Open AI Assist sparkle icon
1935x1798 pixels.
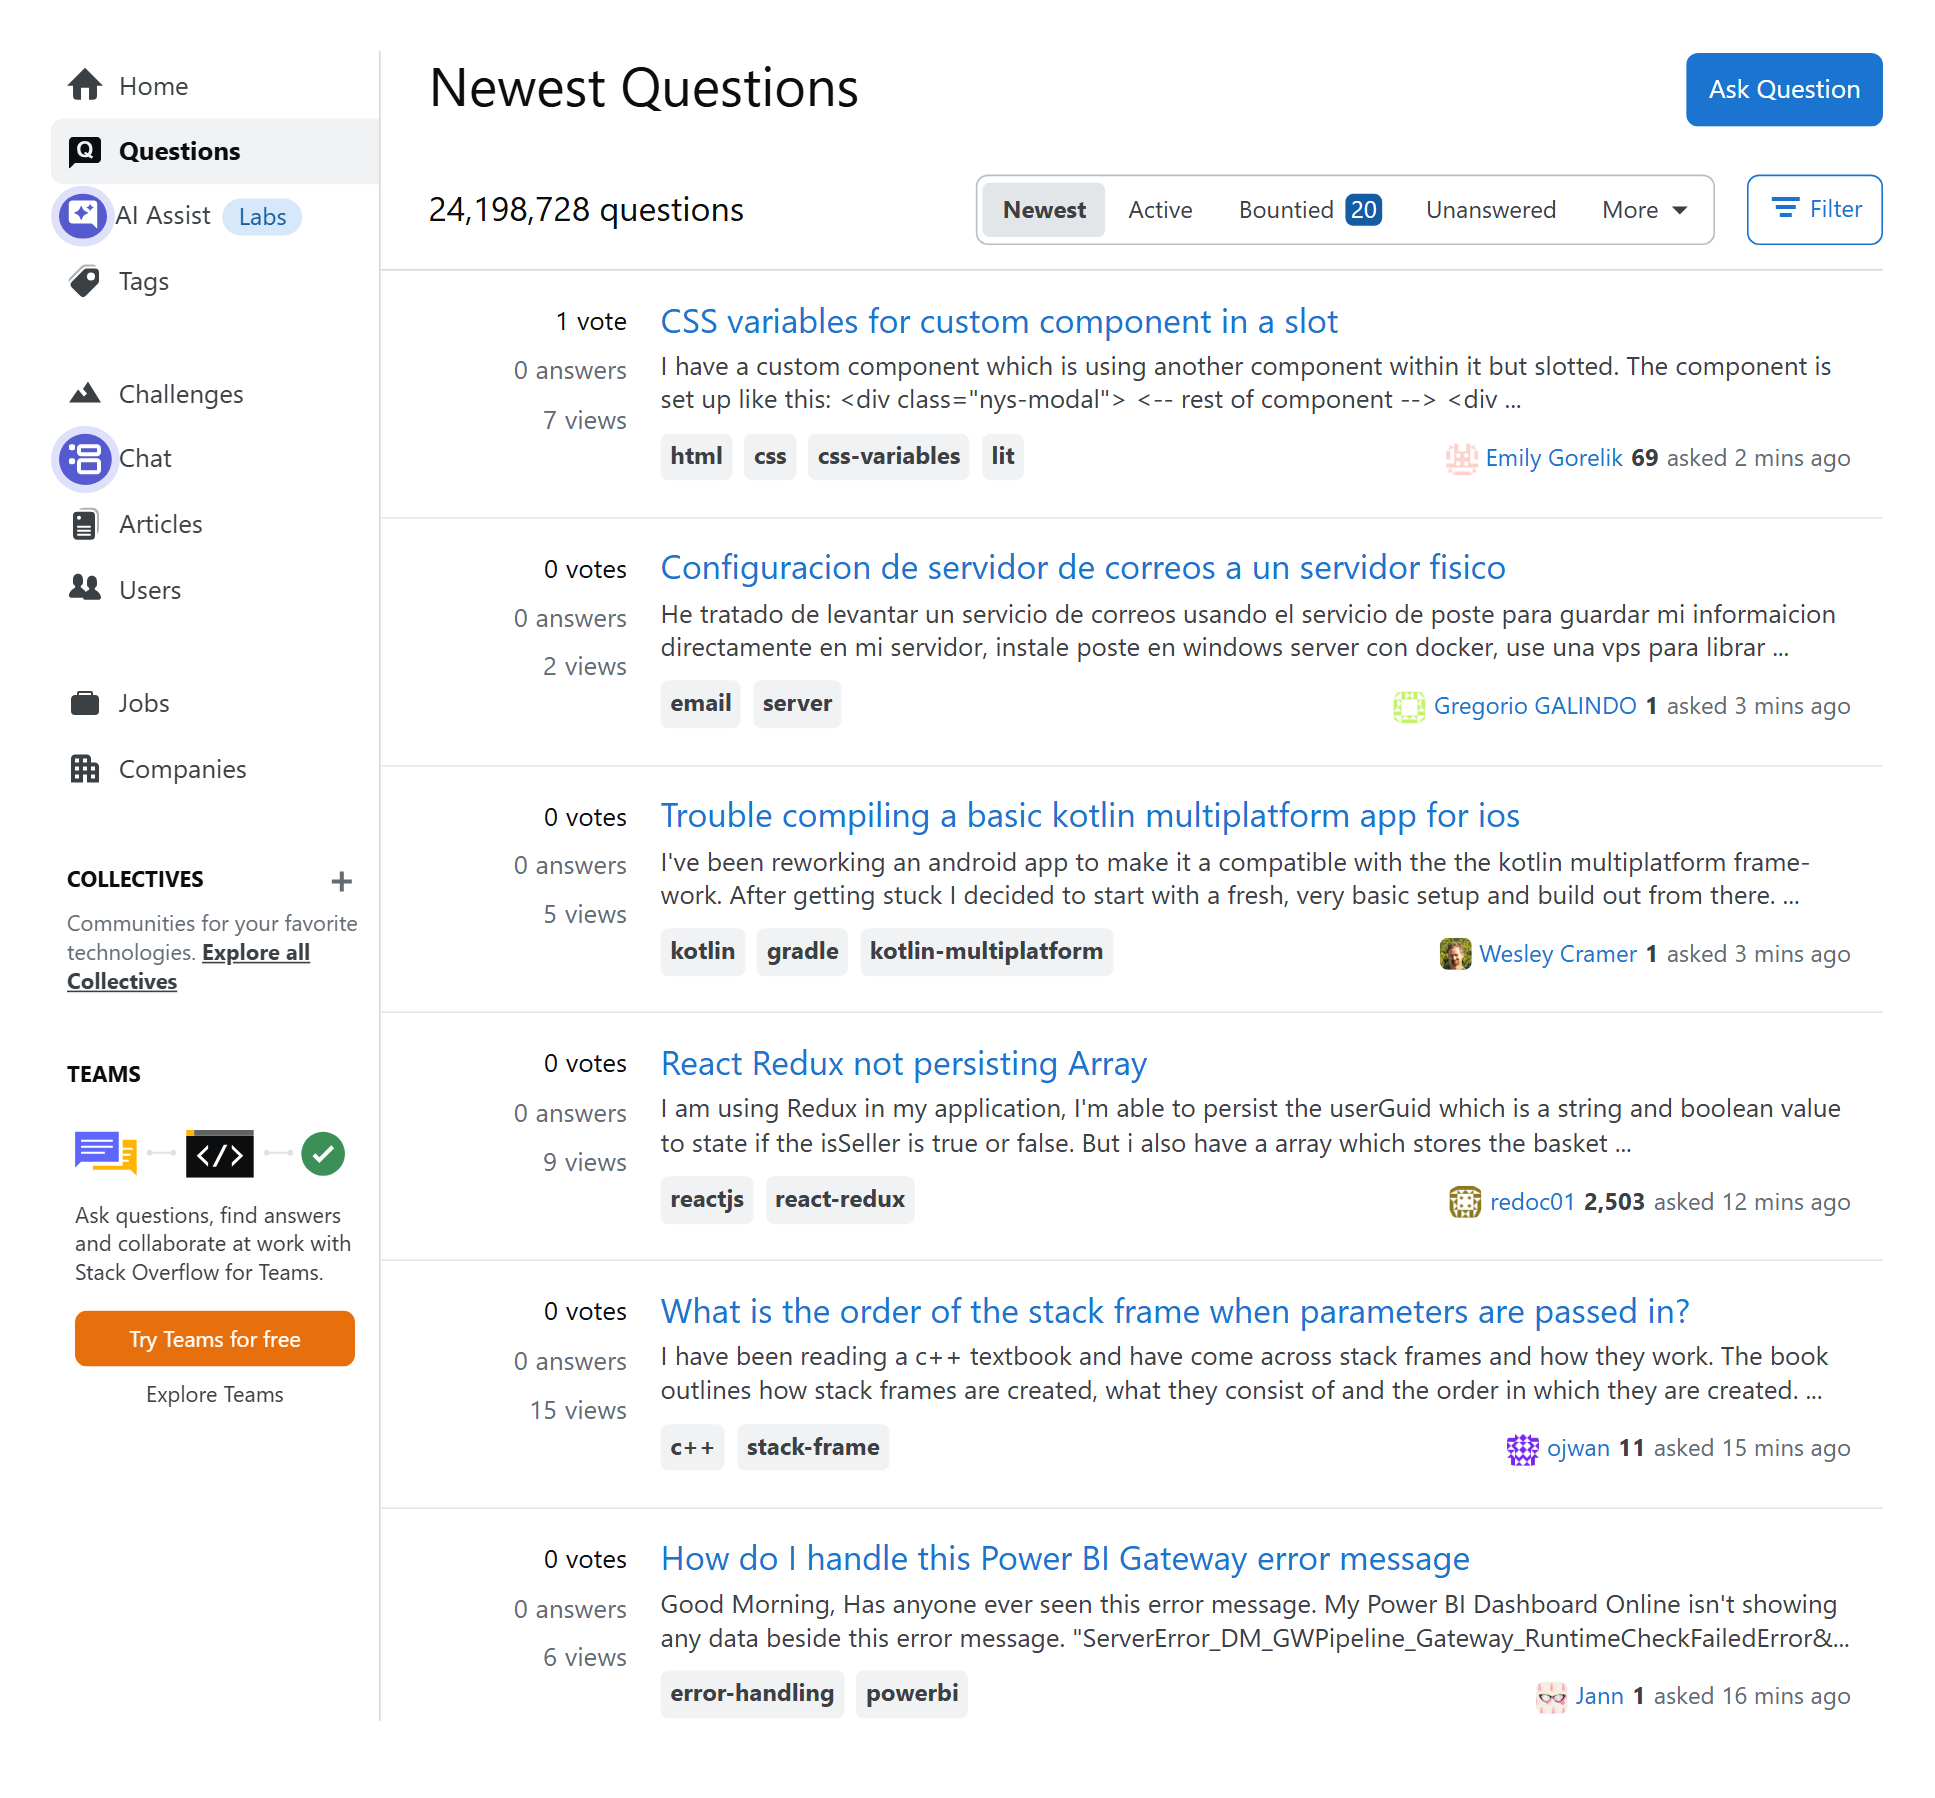83,215
